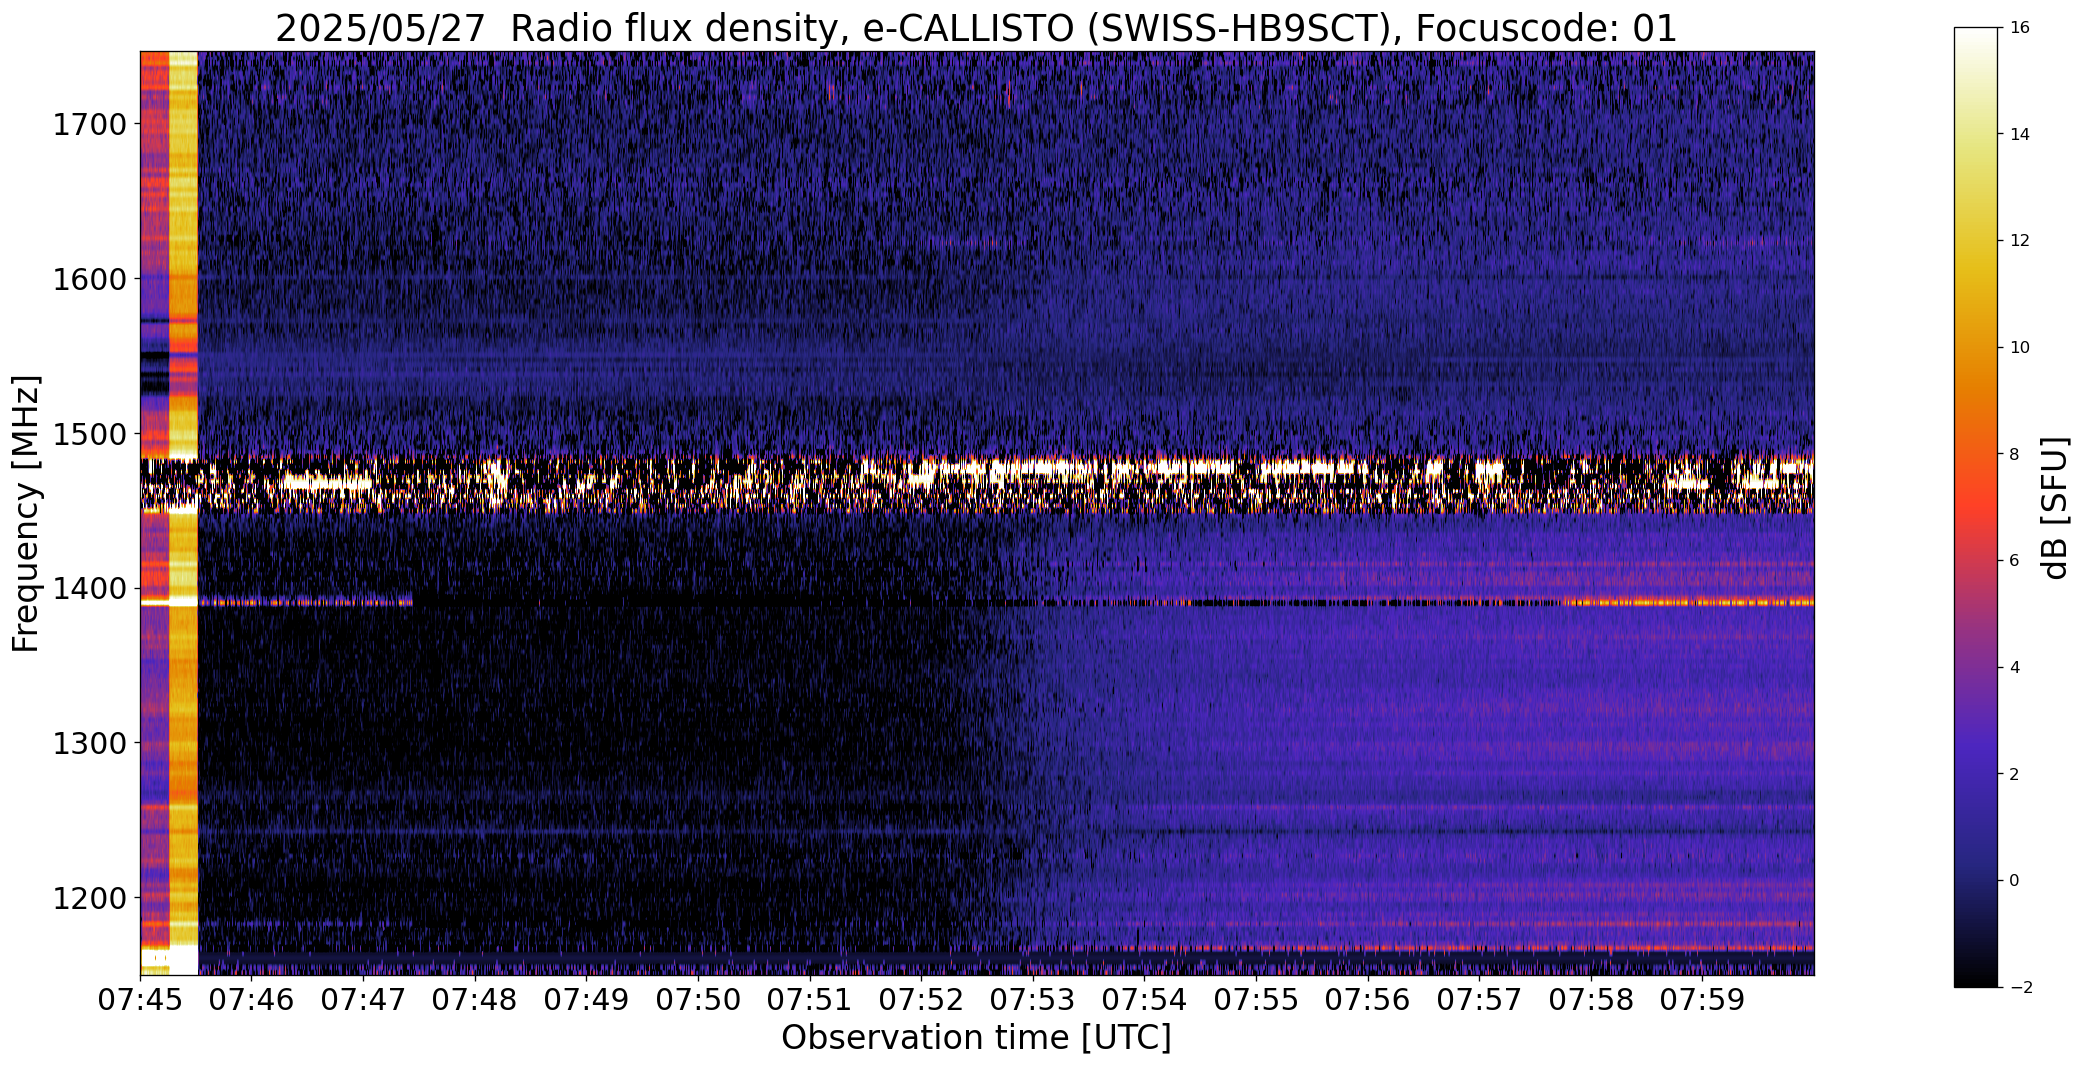
Task: Click the colorbar tick label 4
Action: coord(2014,667)
